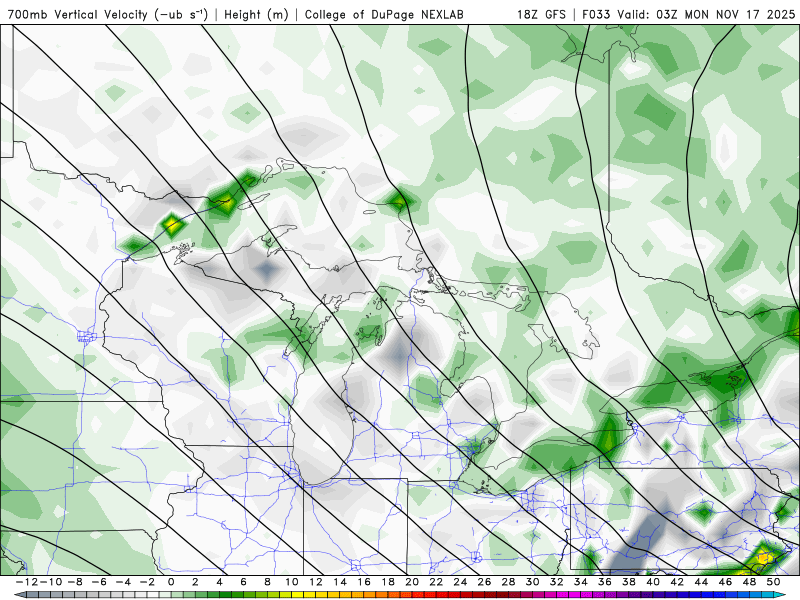Click the 12 value on color scale
This screenshot has height=600, width=800.
click(x=316, y=582)
